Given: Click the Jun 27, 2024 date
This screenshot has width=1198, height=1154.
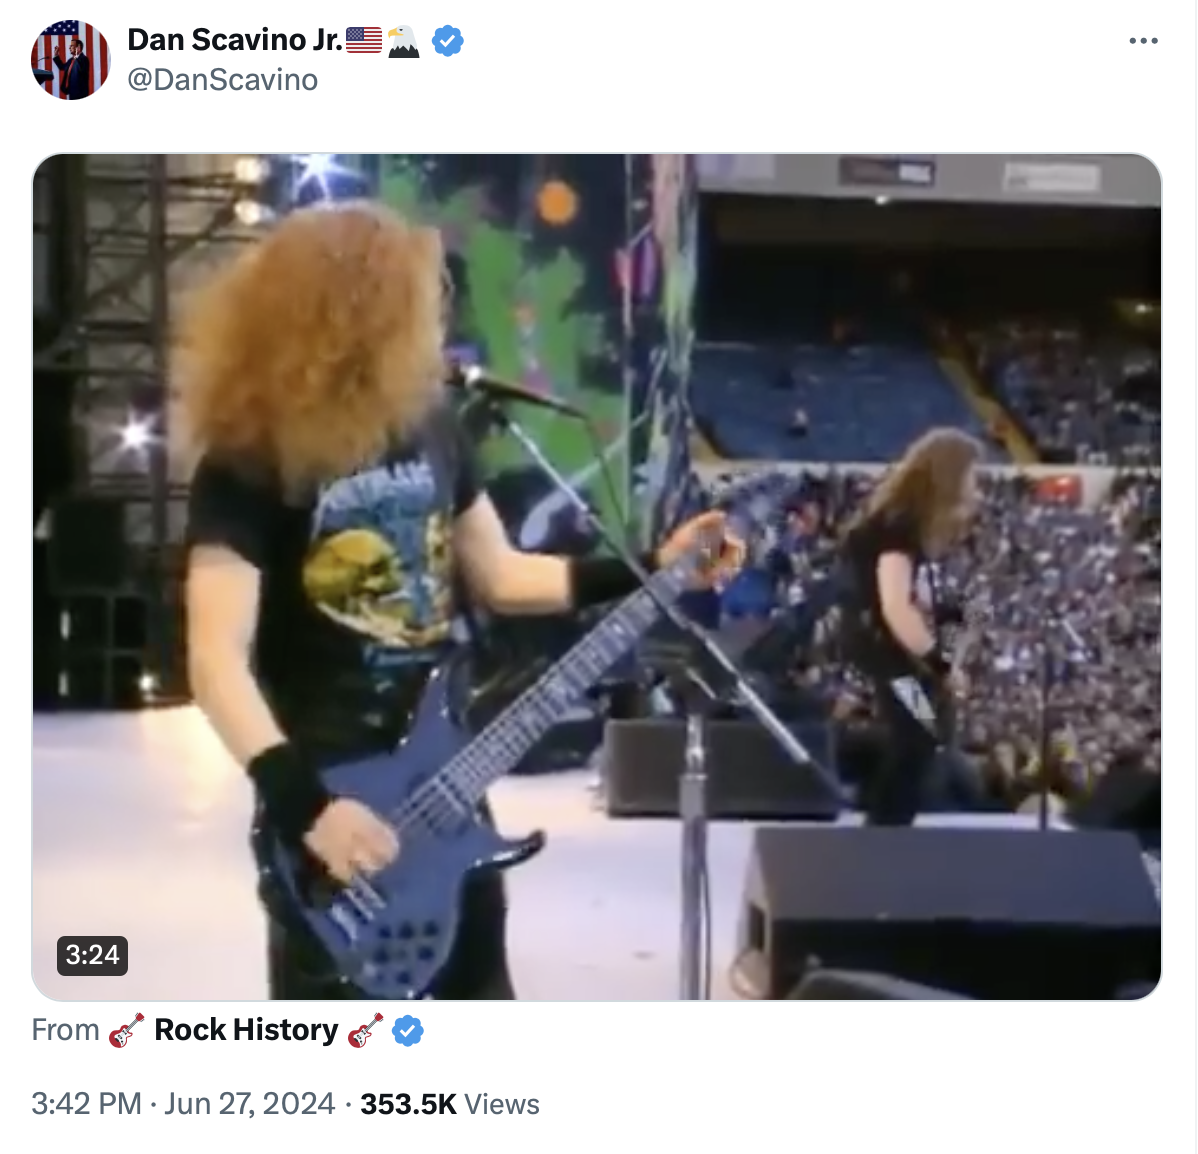Looking at the screenshot, I should click(249, 1104).
